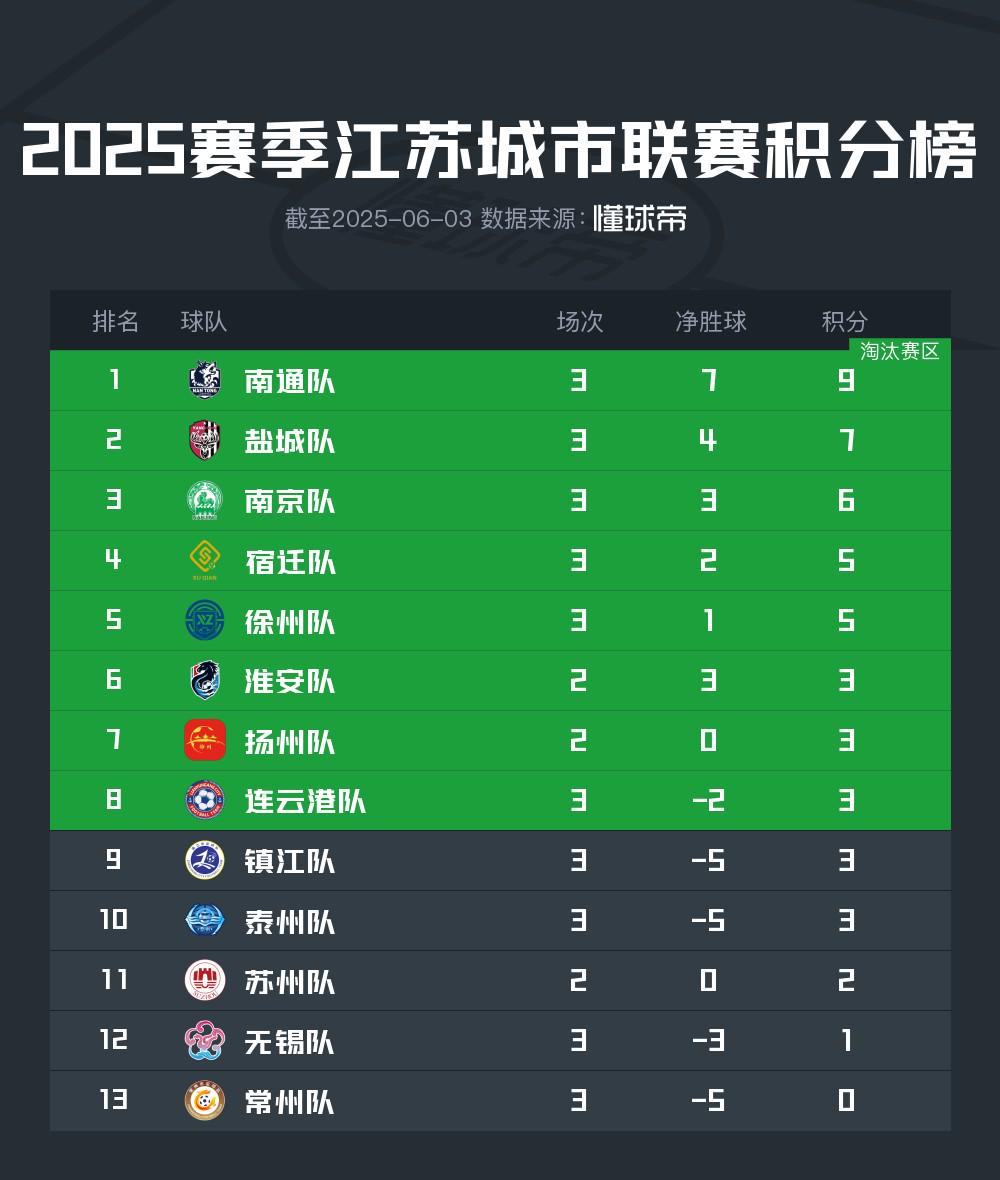The width and height of the screenshot is (1000, 1180).
Task: Click the 排名 column header
Action: [x=116, y=321]
